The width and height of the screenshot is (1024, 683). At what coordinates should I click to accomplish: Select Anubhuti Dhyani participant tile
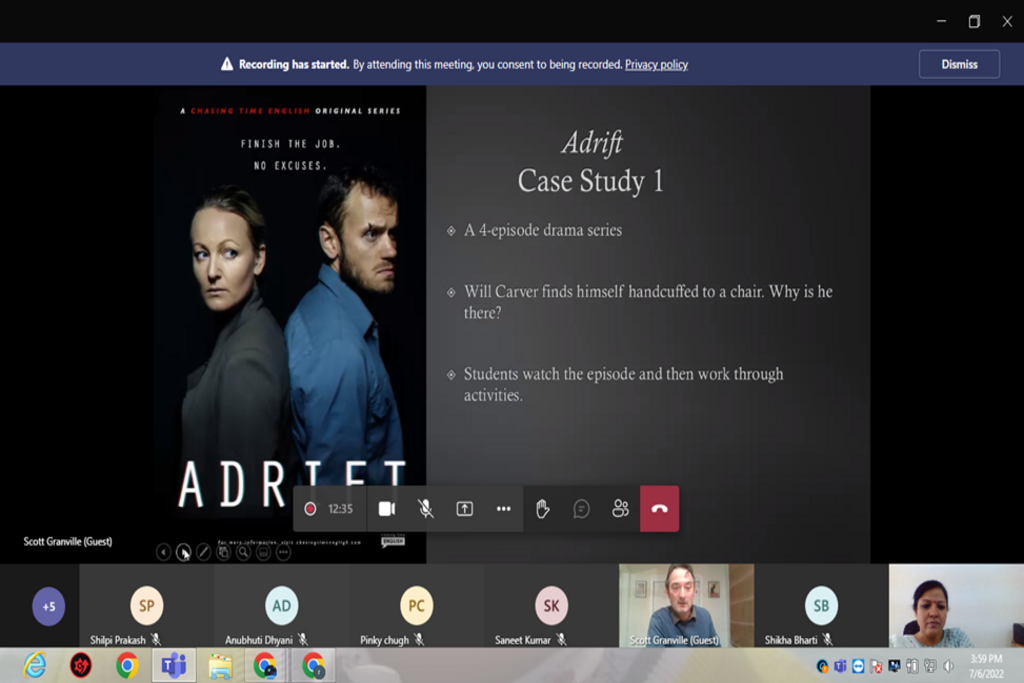pos(281,606)
